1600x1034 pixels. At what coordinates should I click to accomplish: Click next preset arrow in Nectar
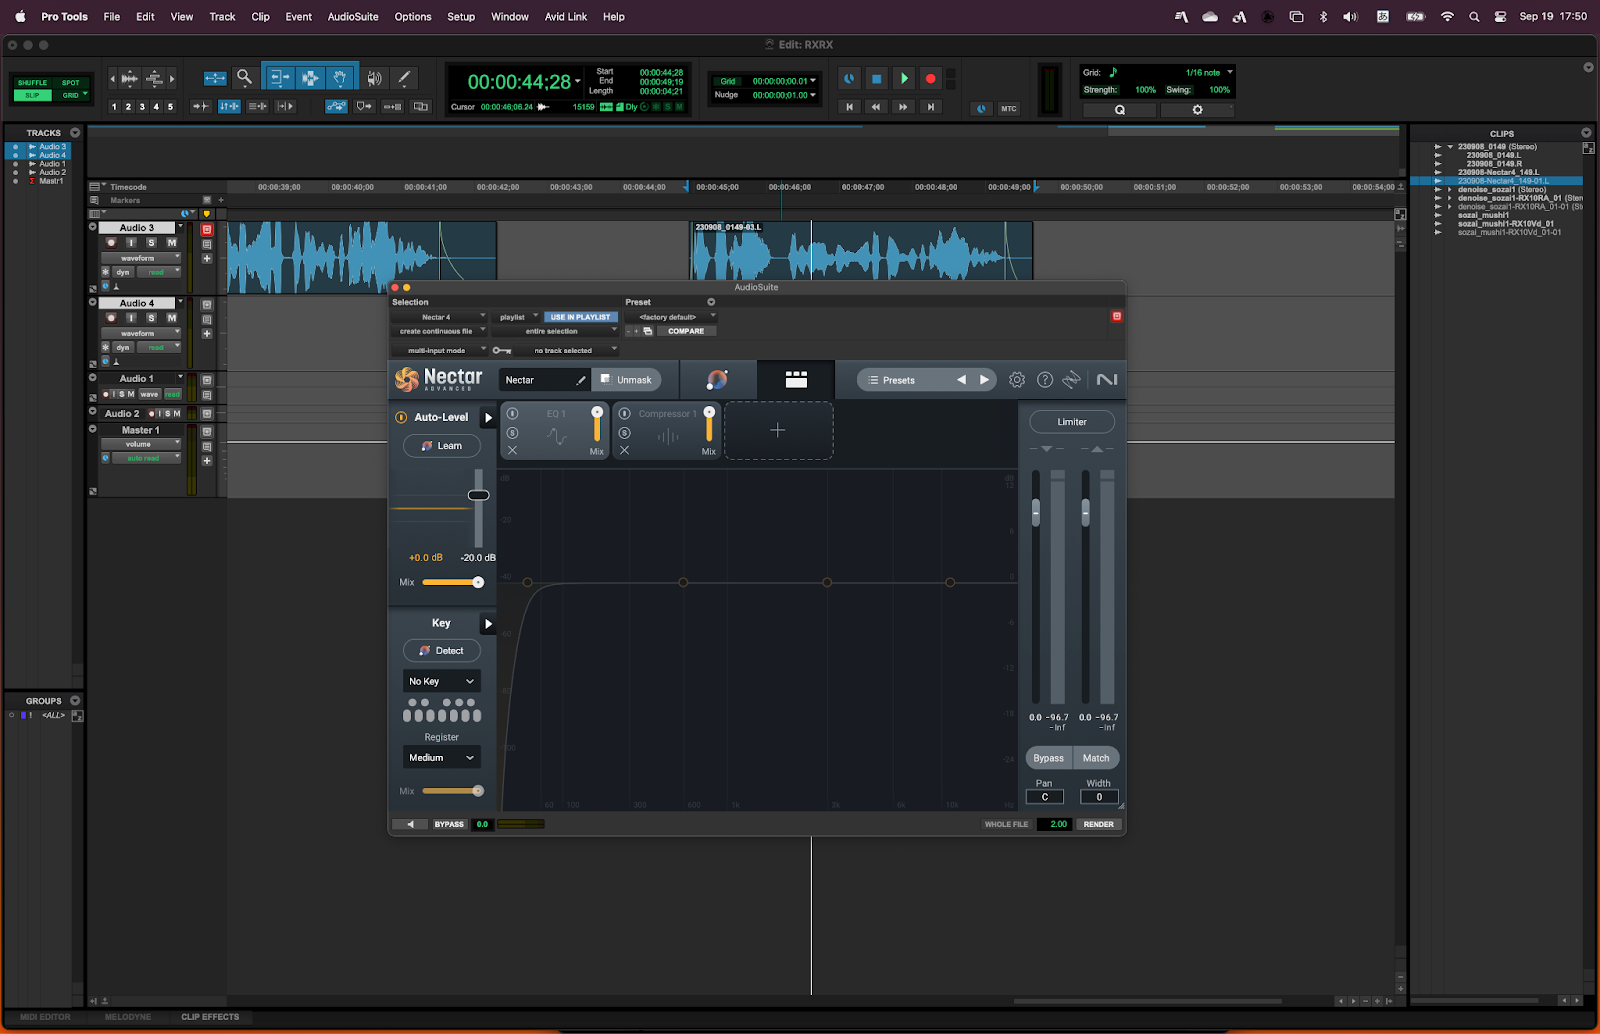coord(984,380)
